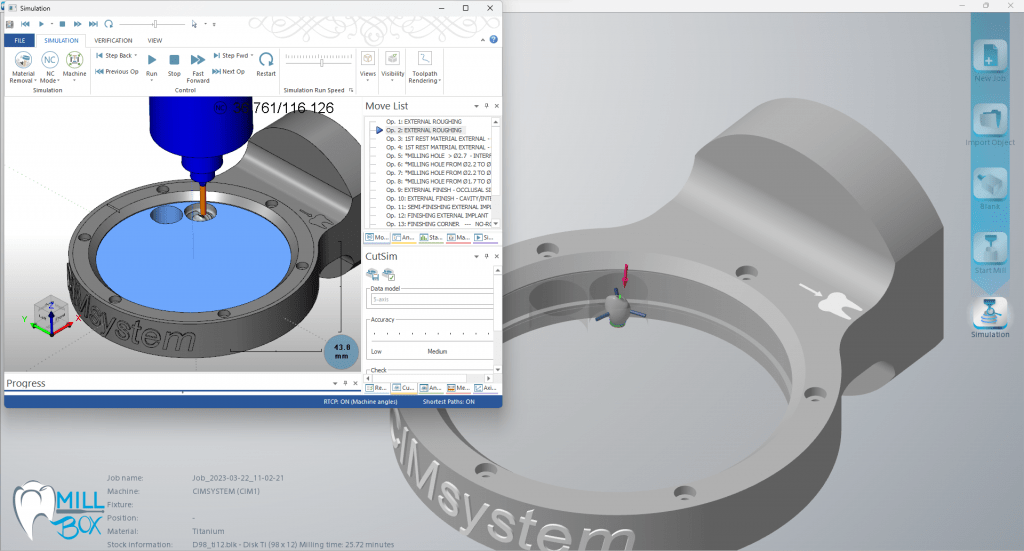Image resolution: width=1024 pixels, height=551 pixels.
Task: Restart the simulation
Action: click(266, 65)
